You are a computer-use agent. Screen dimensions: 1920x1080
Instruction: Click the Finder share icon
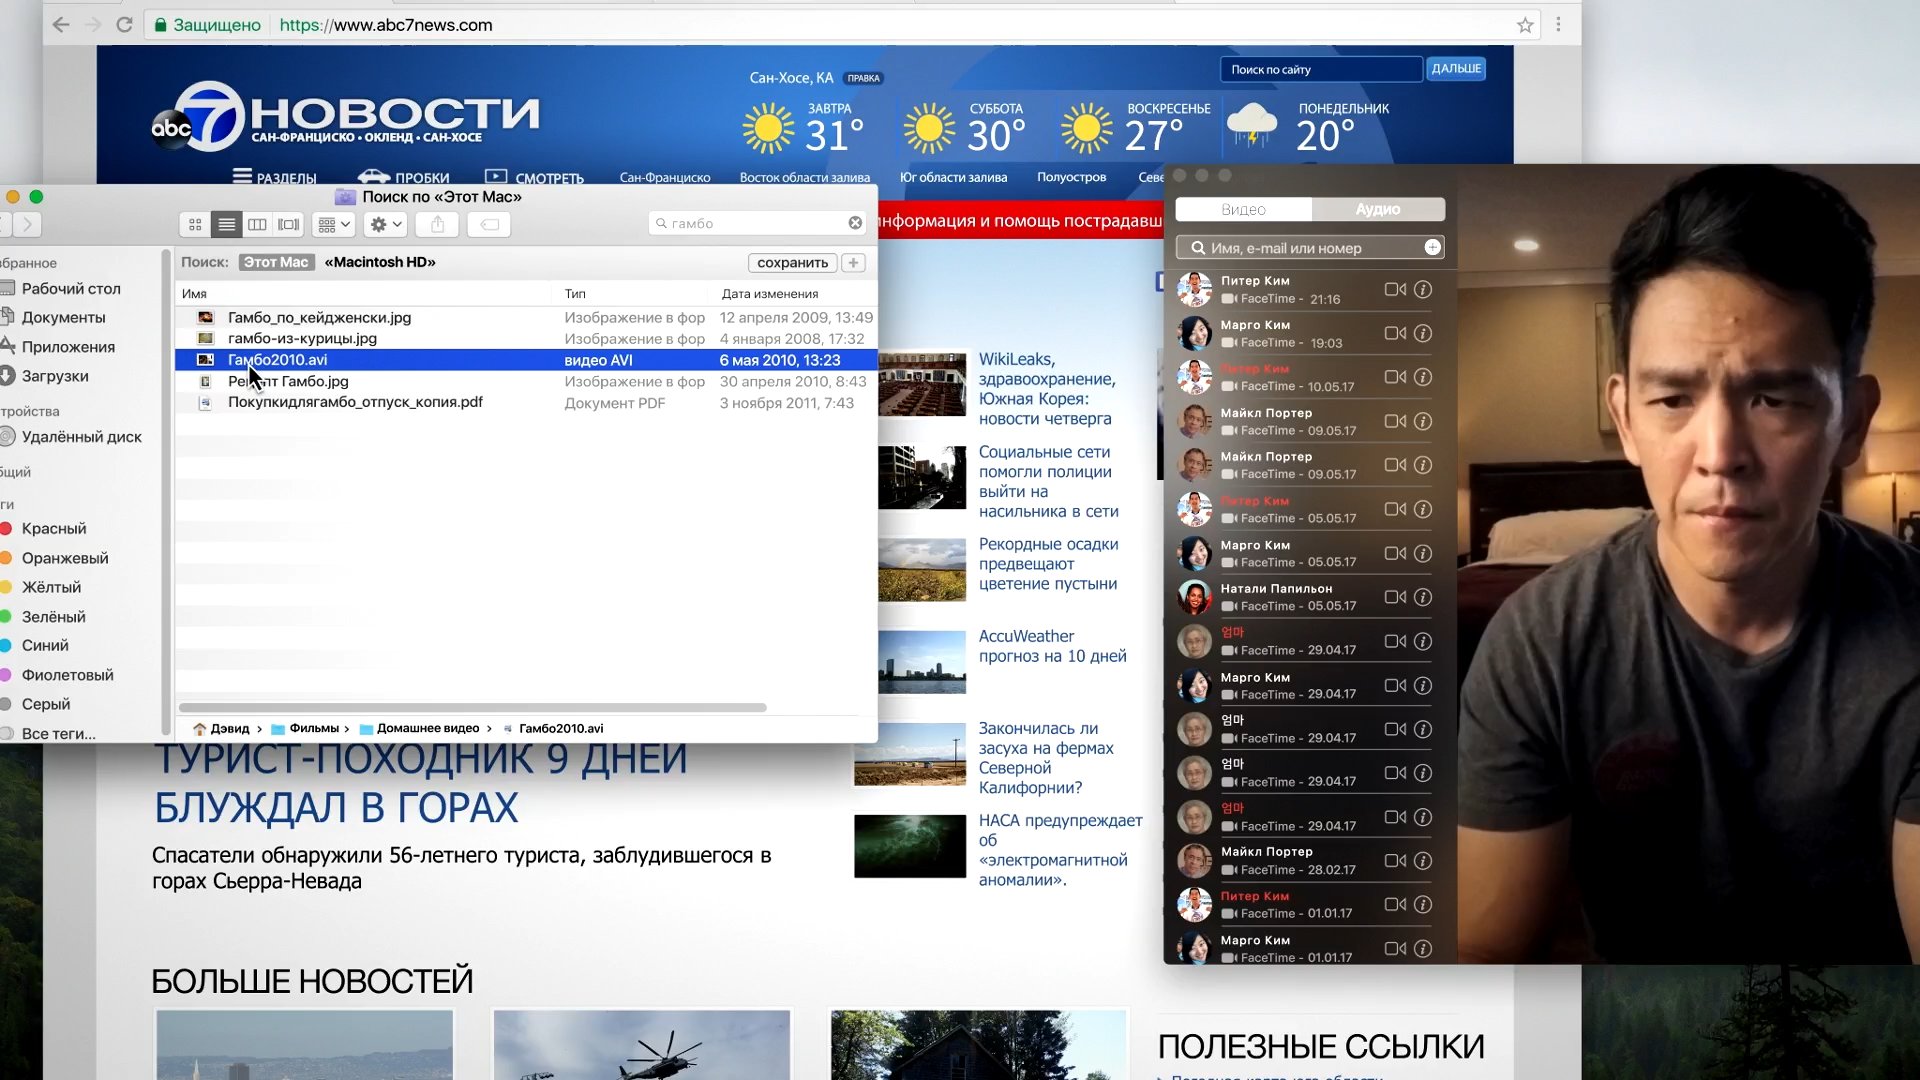pyautogui.click(x=437, y=225)
